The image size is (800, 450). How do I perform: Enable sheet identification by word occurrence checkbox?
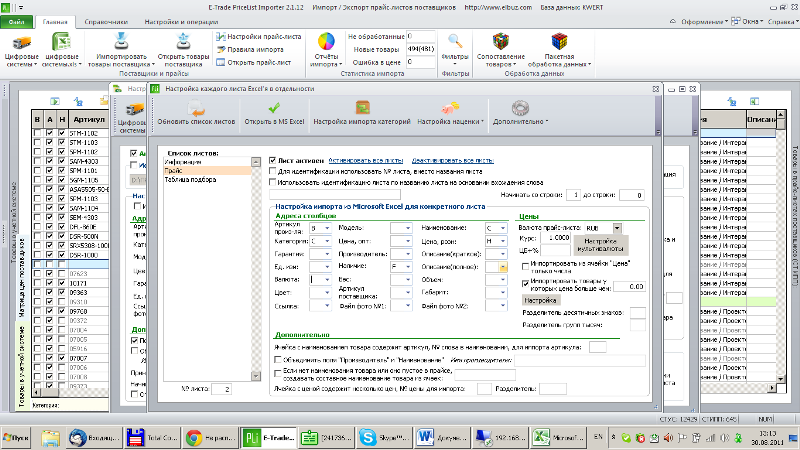click(x=272, y=182)
